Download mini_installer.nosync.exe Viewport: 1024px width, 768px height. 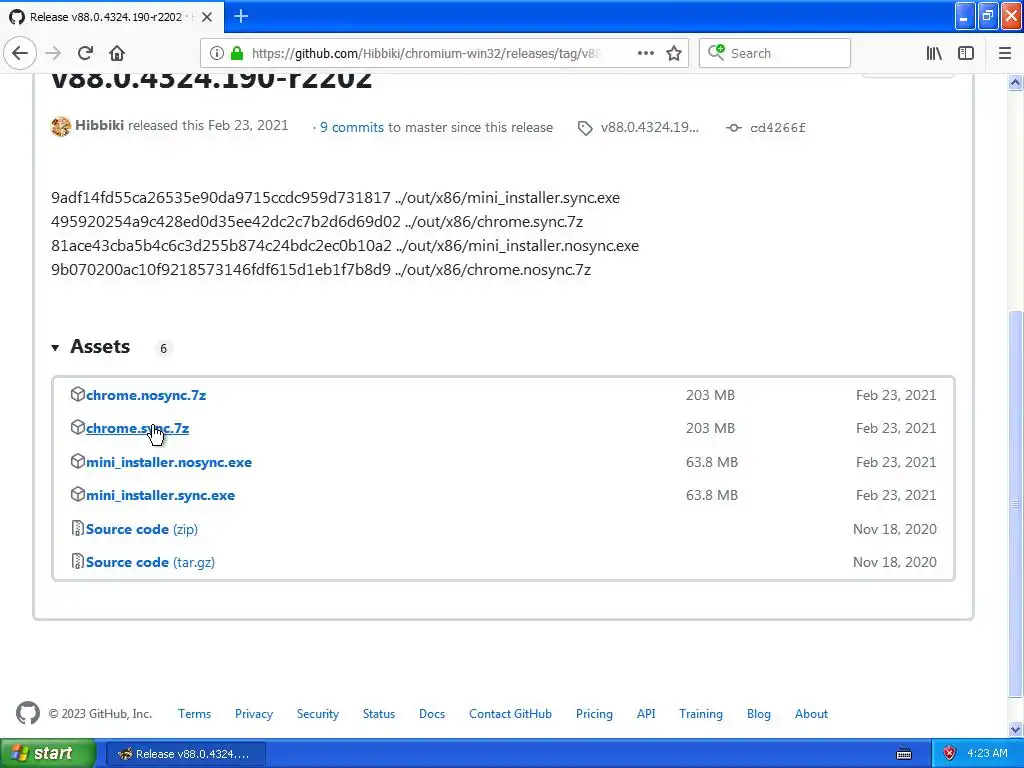click(168, 462)
